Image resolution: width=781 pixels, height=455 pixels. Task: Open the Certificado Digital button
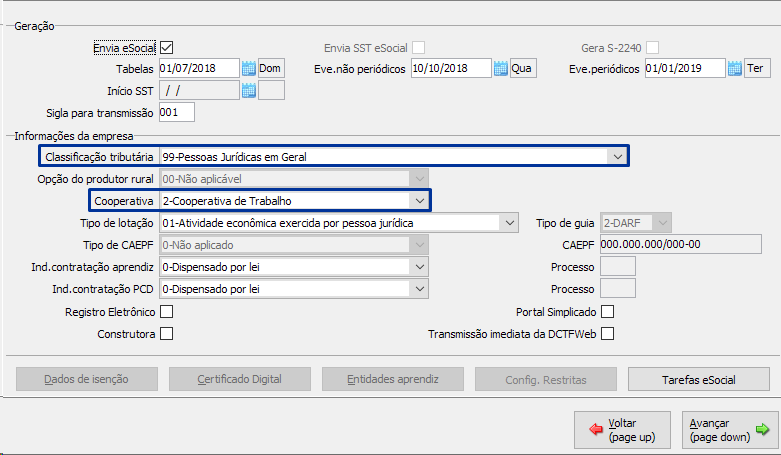pos(240,379)
